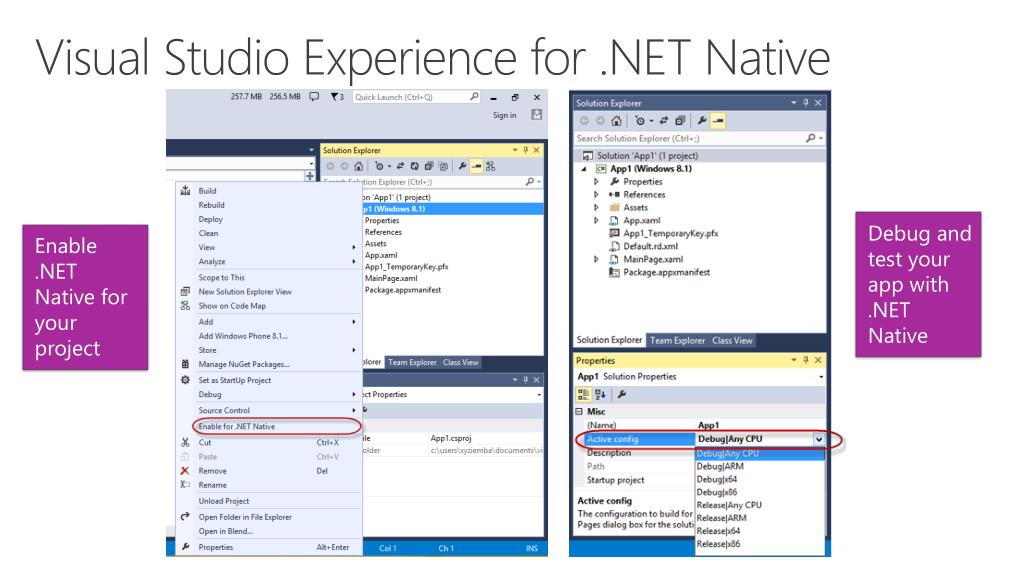Click Sync with Active Document in yellow Solution Explorer

click(400, 166)
